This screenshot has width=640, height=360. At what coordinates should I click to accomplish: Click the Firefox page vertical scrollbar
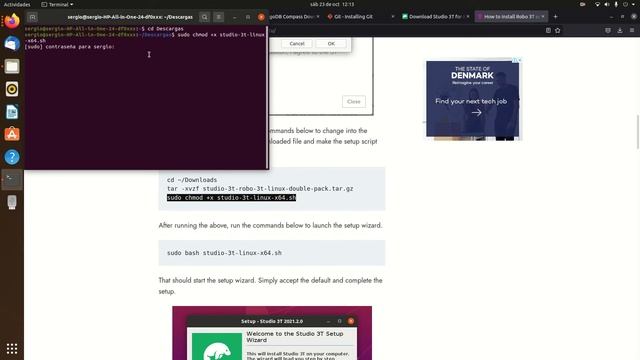(x=638, y=132)
